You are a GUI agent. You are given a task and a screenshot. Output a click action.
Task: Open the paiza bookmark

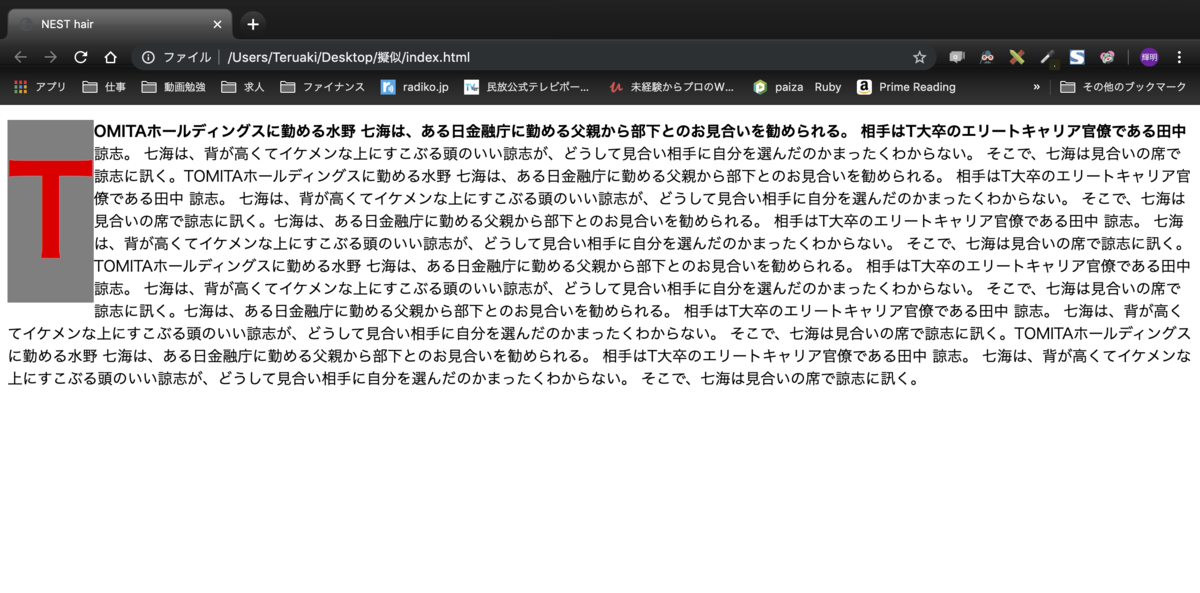click(x=777, y=87)
